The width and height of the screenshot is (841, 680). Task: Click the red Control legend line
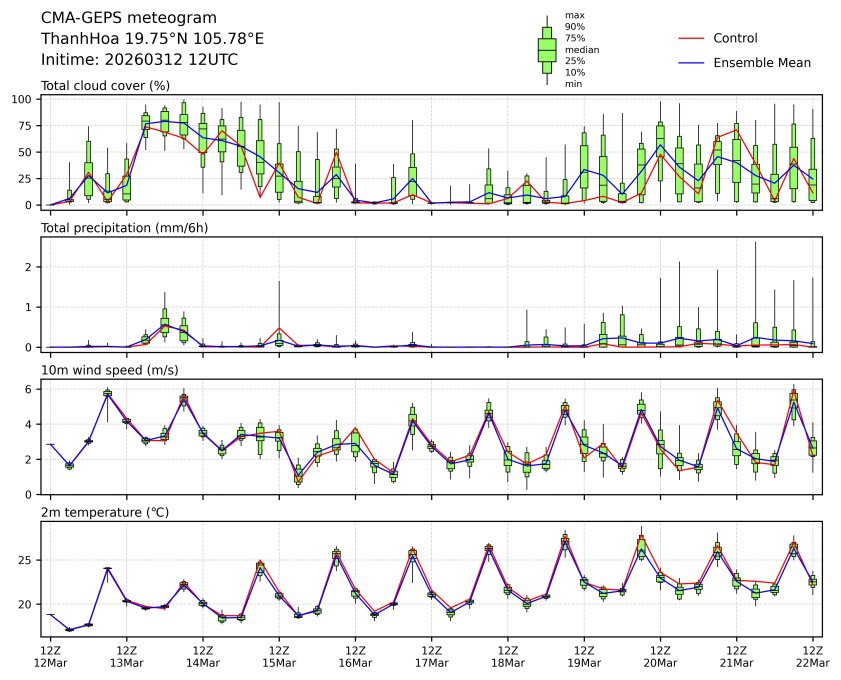[x=692, y=38]
